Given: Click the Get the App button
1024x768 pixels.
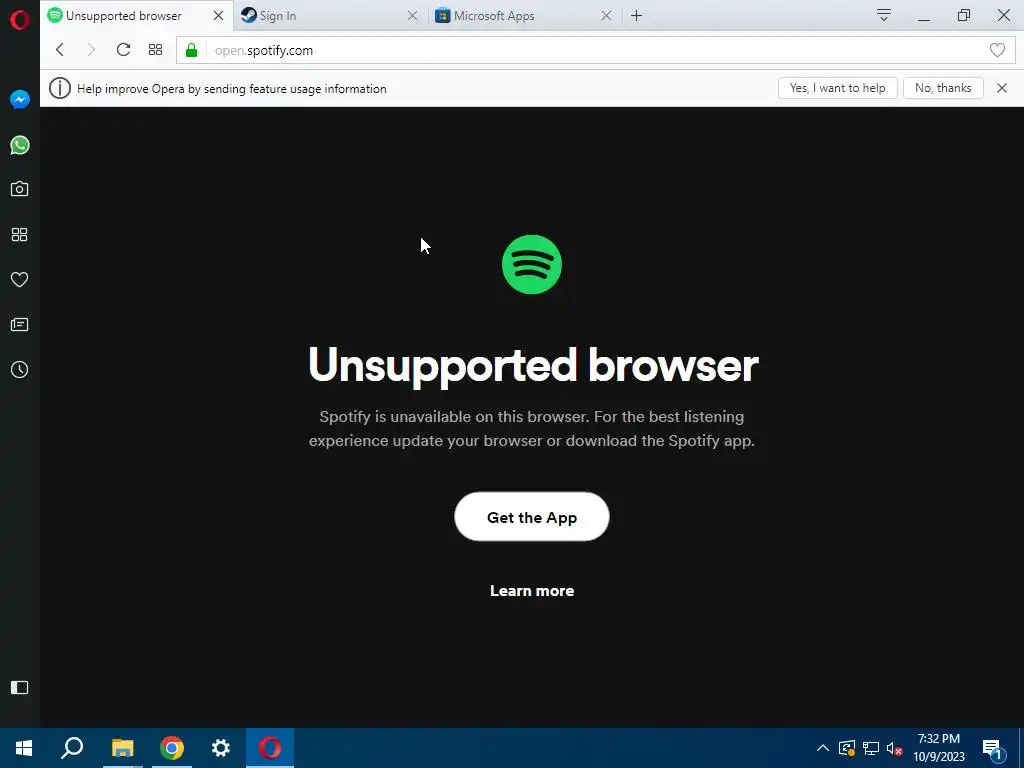Looking at the screenshot, I should pyautogui.click(x=532, y=517).
